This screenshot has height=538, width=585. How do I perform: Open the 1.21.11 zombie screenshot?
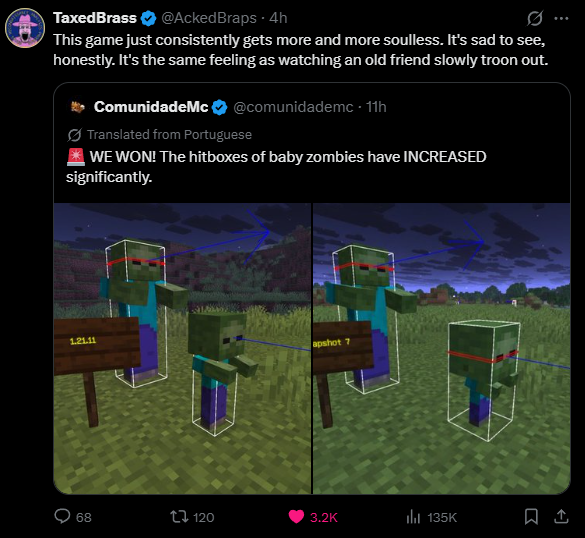182,348
